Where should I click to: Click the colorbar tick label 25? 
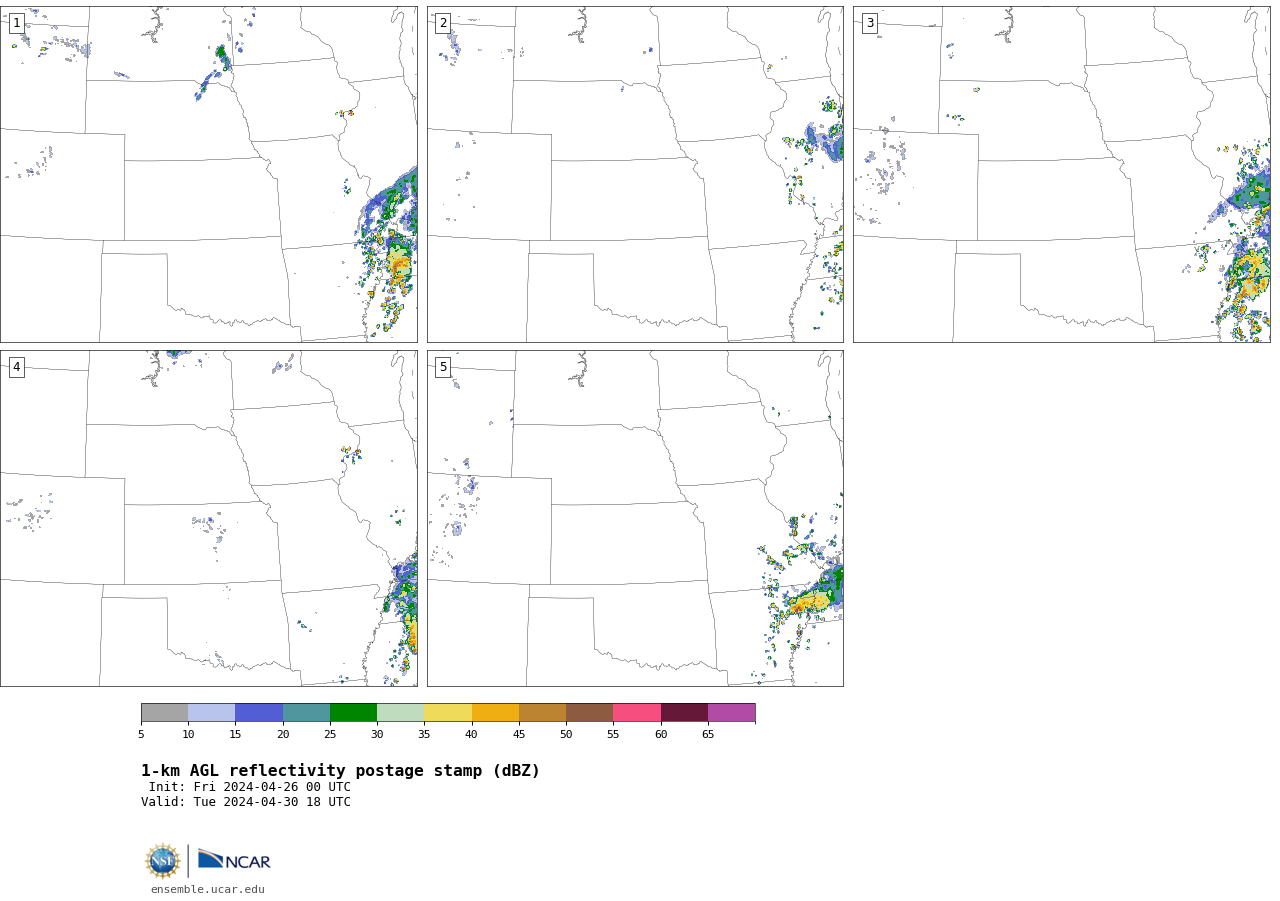(x=330, y=735)
